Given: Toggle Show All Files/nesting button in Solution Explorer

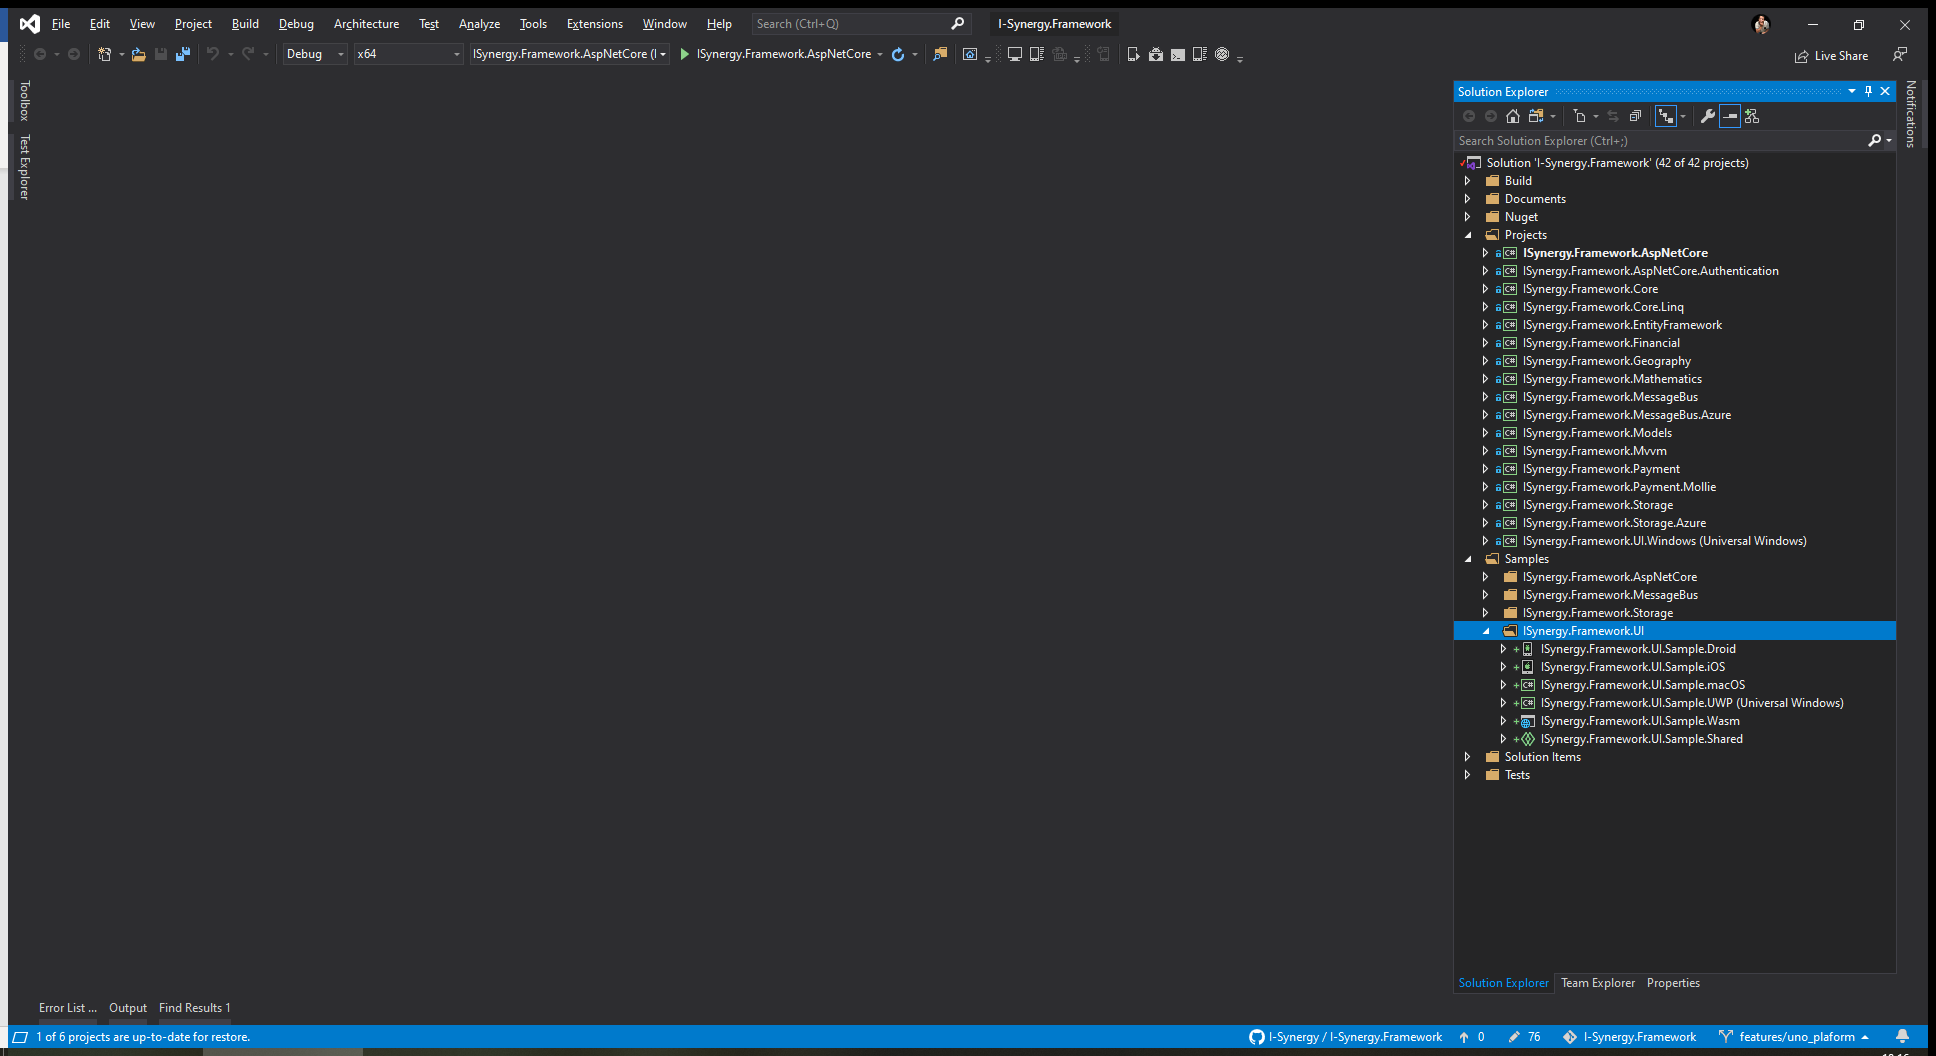Looking at the screenshot, I should pos(1665,116).
